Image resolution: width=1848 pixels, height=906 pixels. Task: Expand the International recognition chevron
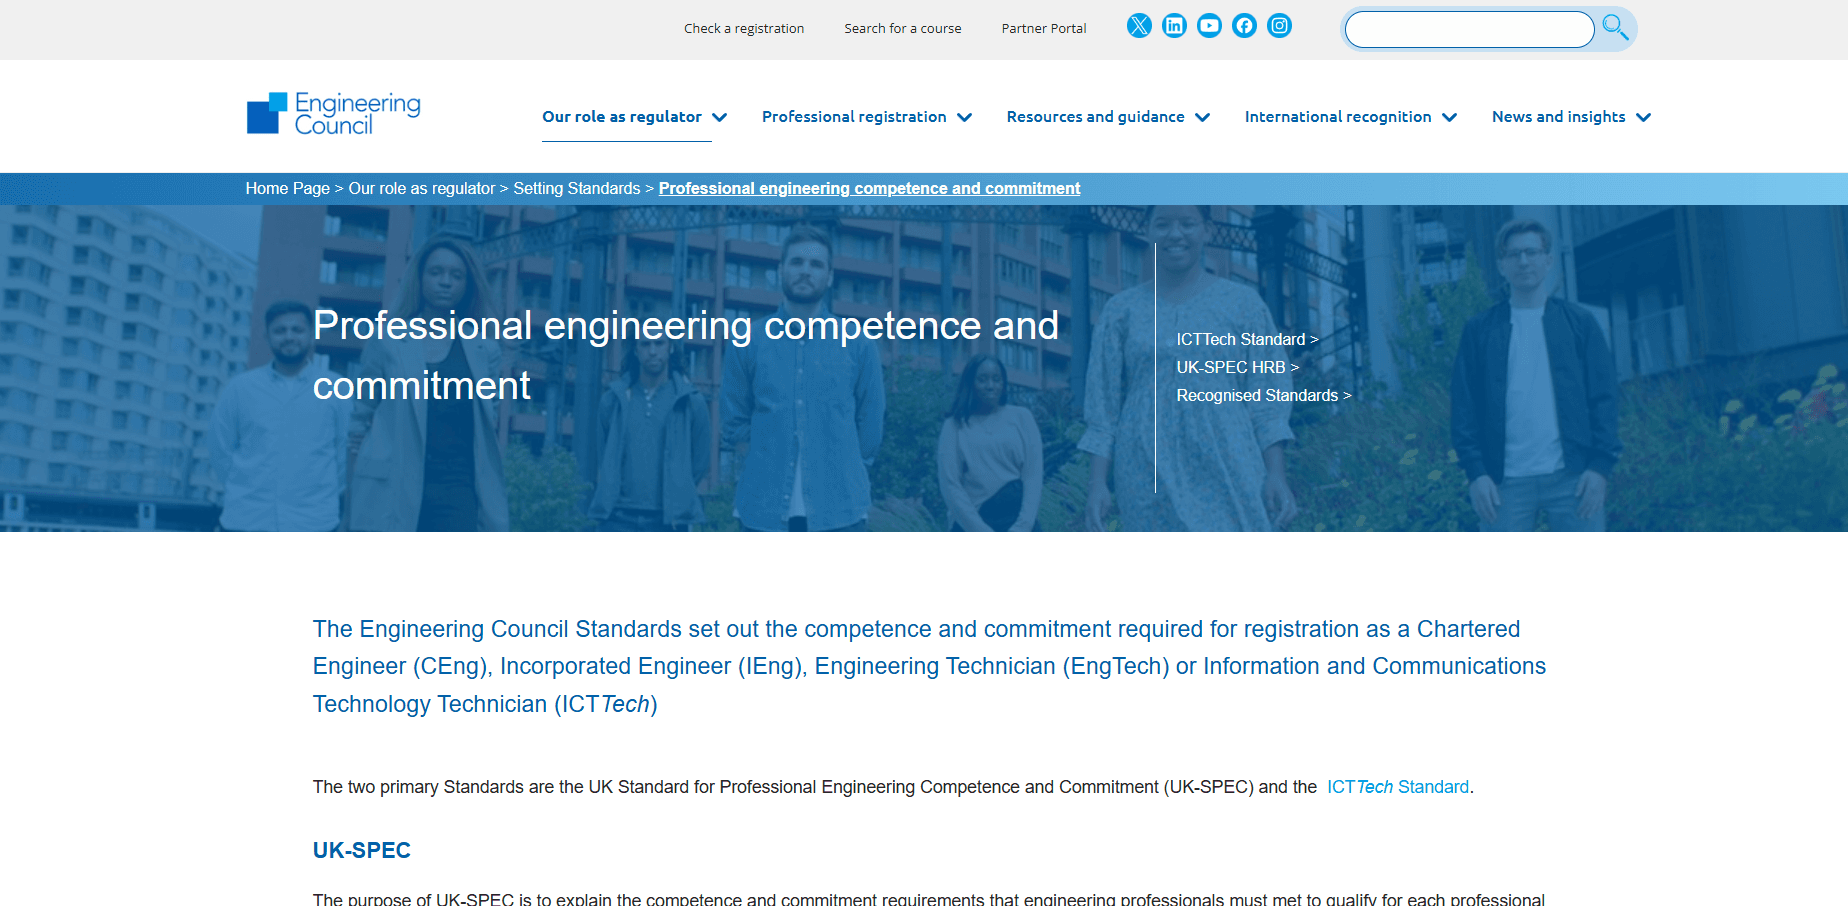coord(1449,117)
